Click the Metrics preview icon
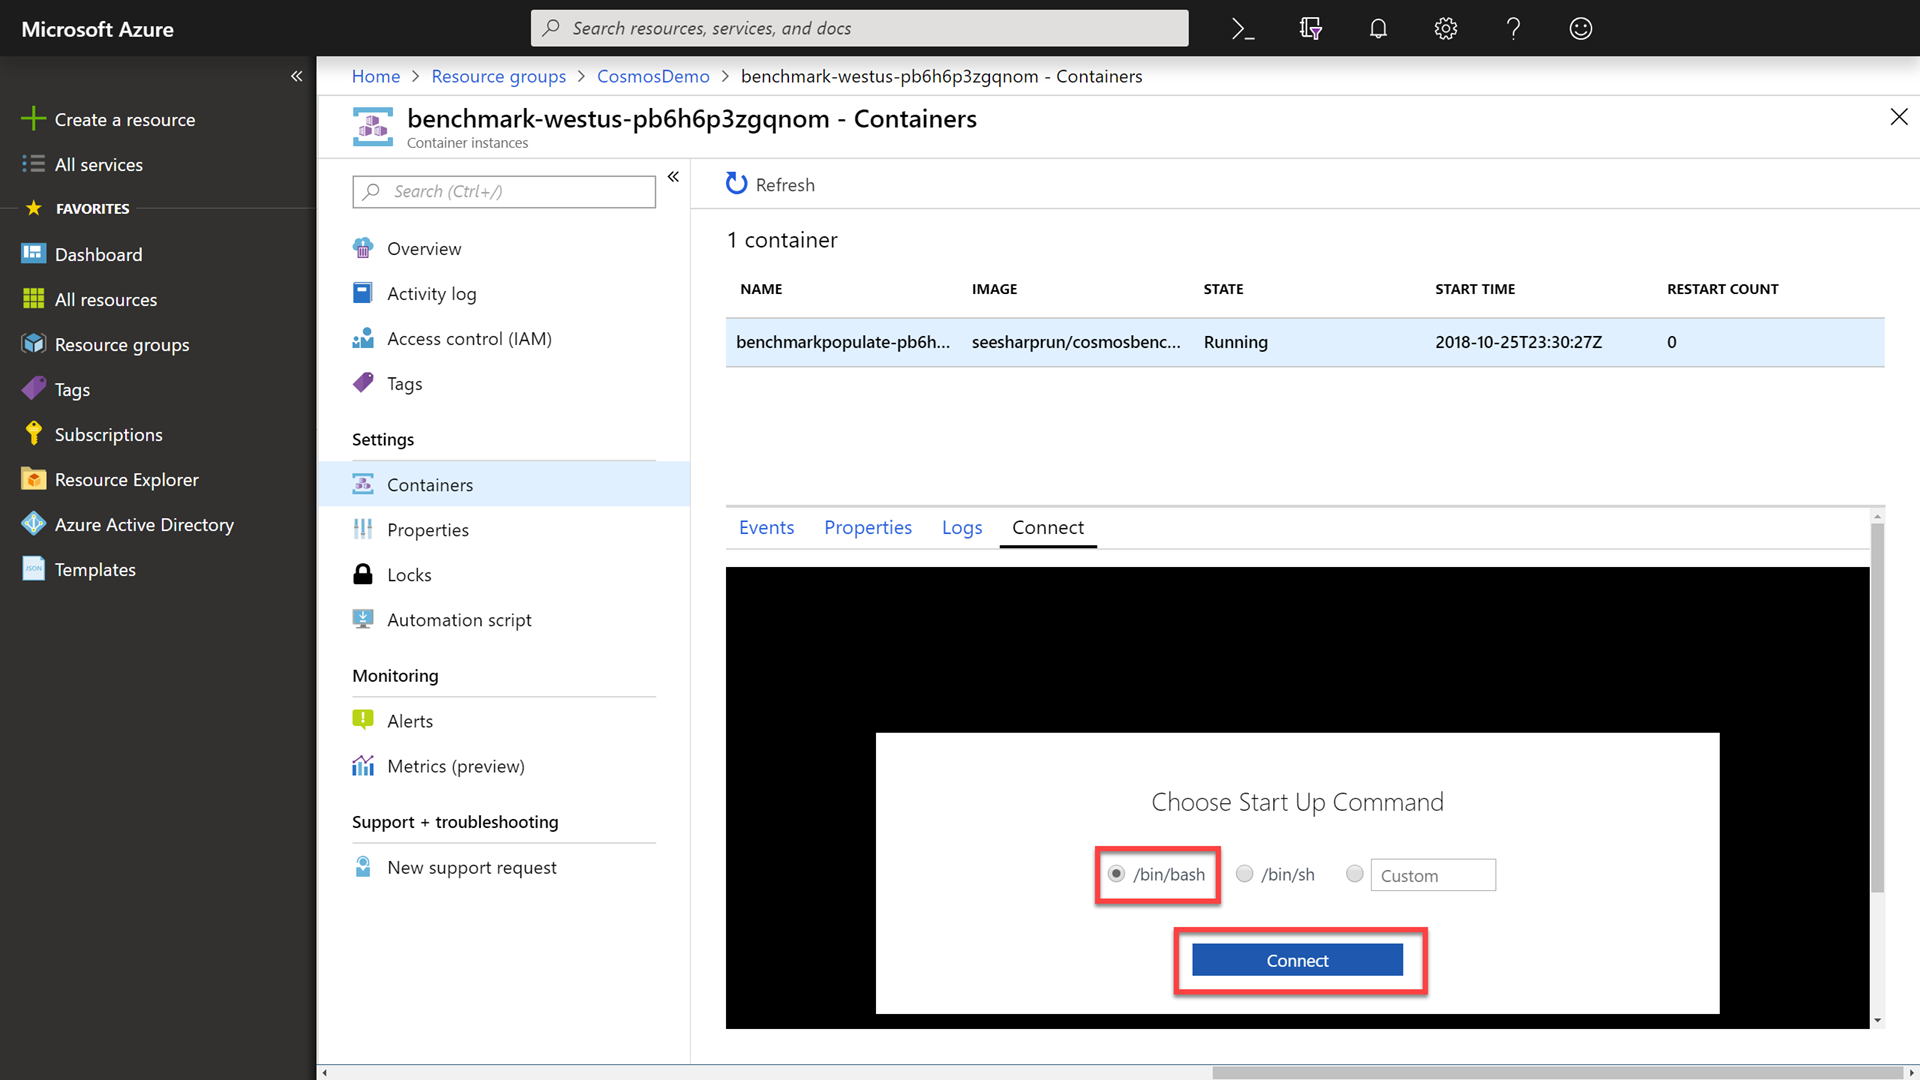This screenshot has width=1920, height=1080. (x=363, y=765)
